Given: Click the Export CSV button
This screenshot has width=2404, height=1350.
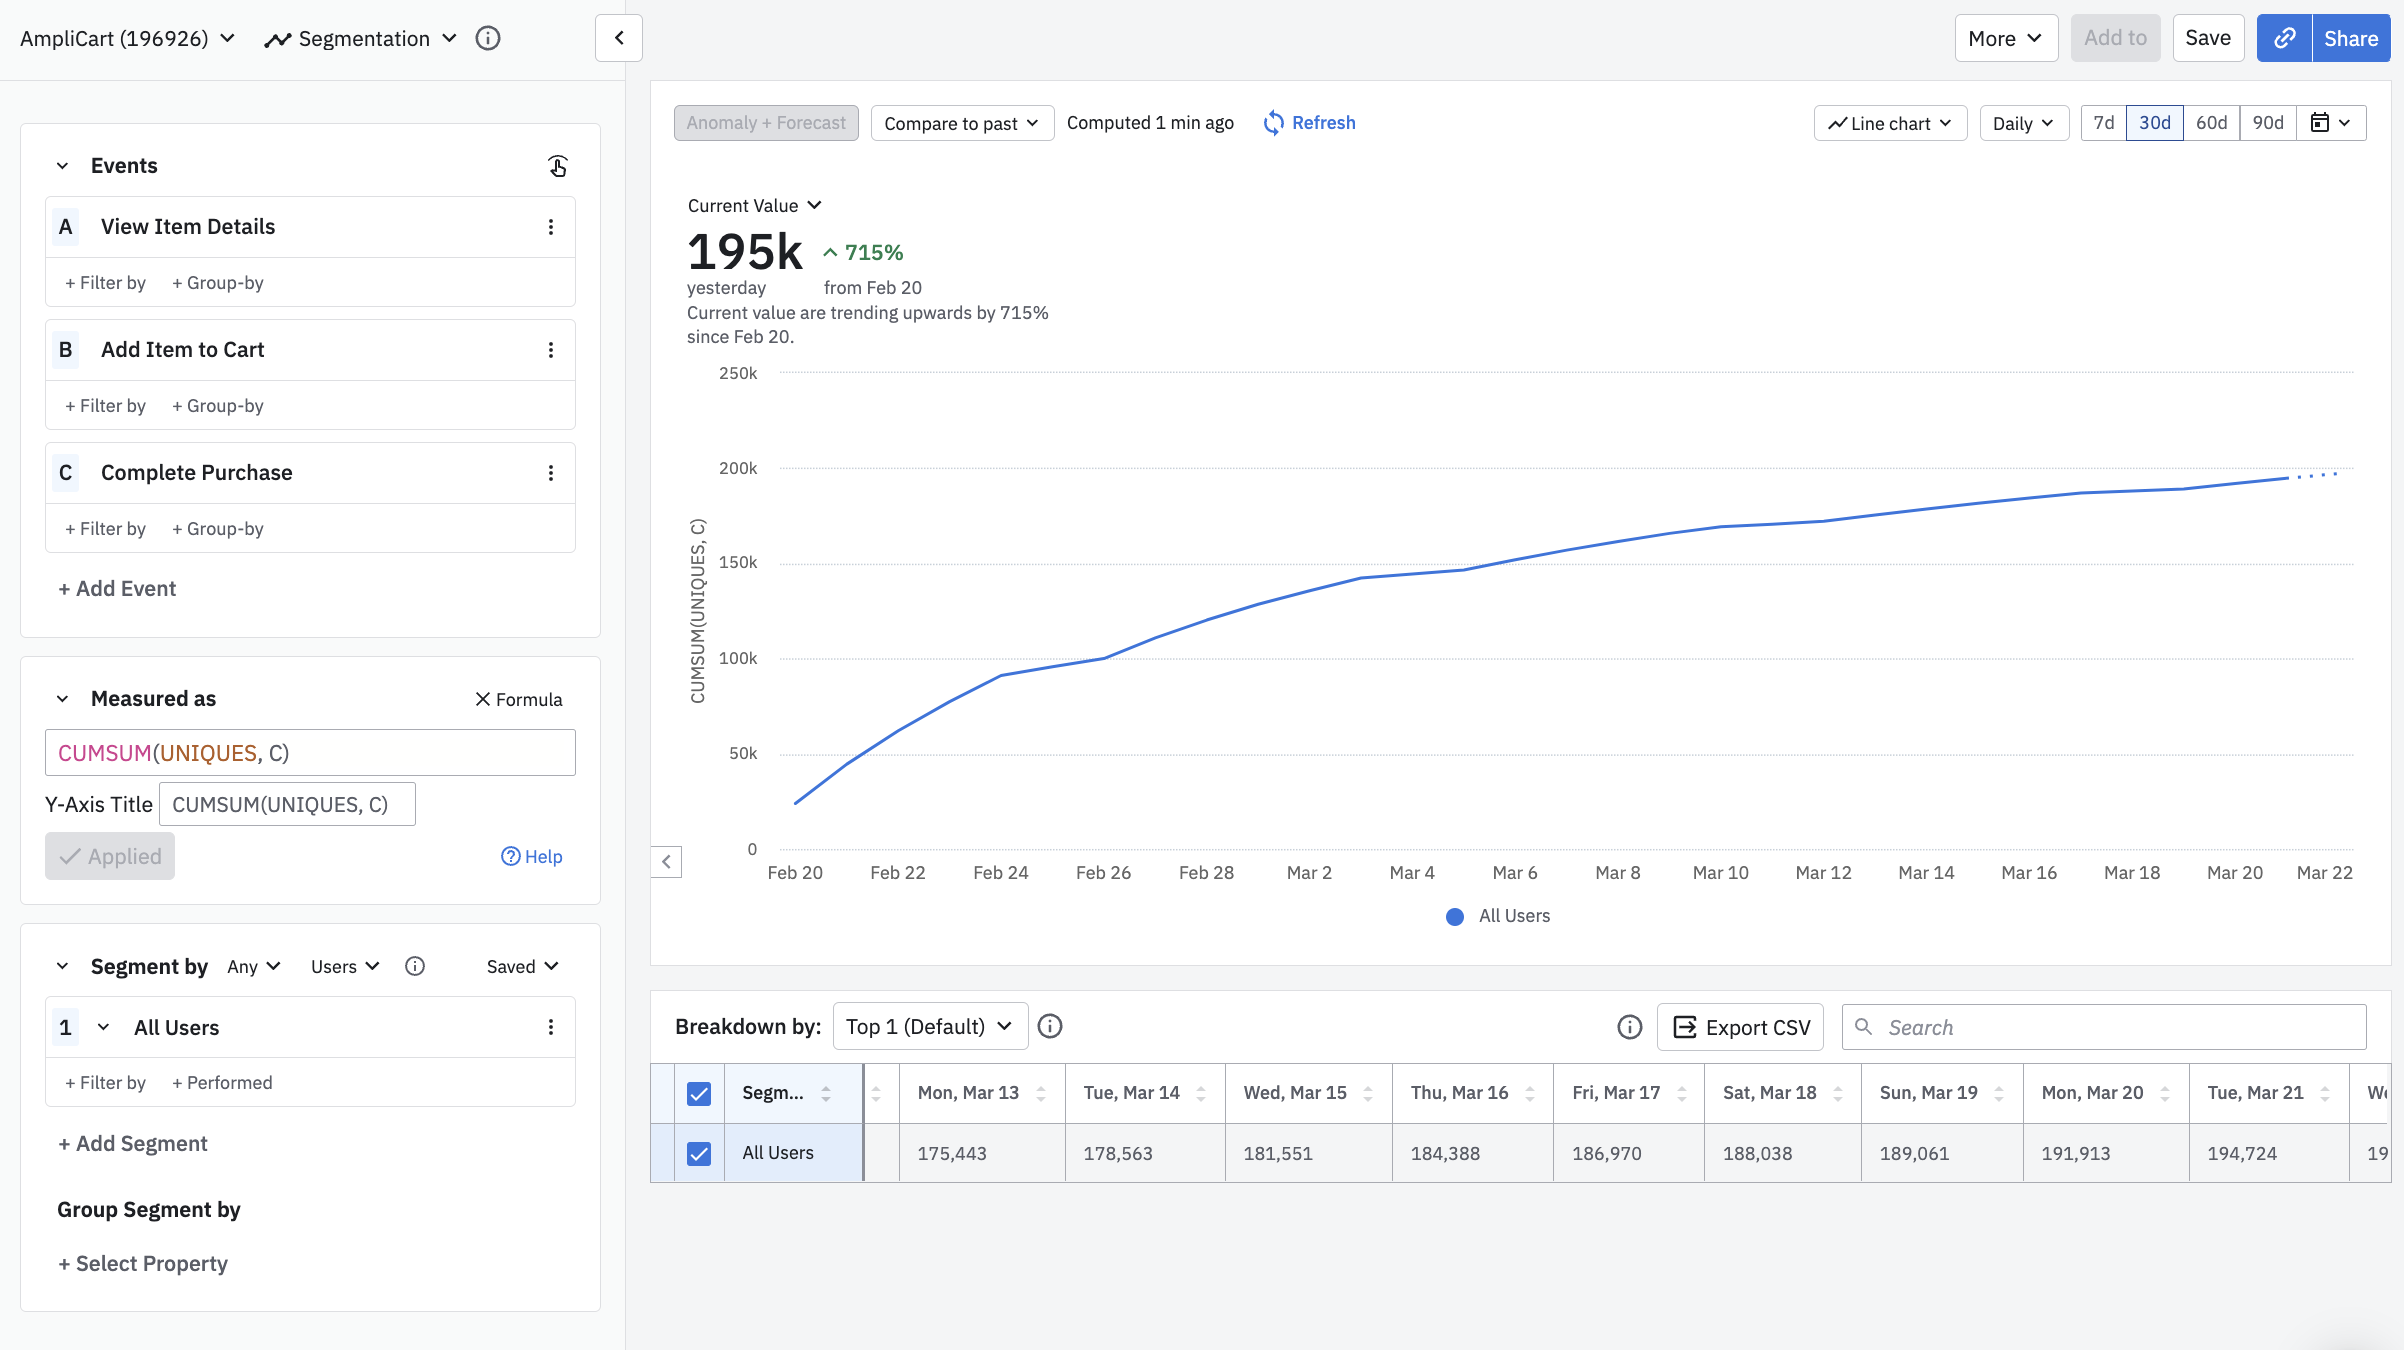Looking at the screenshot, I should click(1741, 1027).
